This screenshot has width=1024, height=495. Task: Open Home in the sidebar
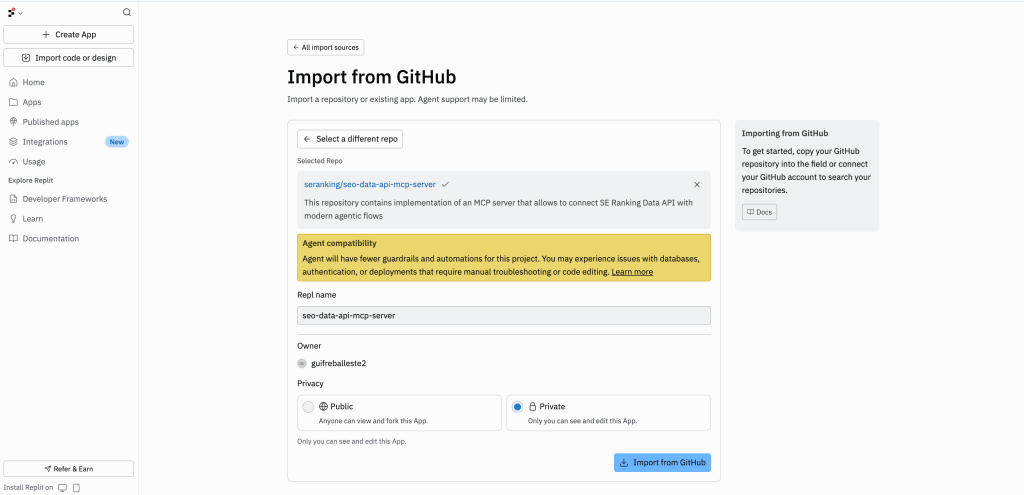[33, 82]
